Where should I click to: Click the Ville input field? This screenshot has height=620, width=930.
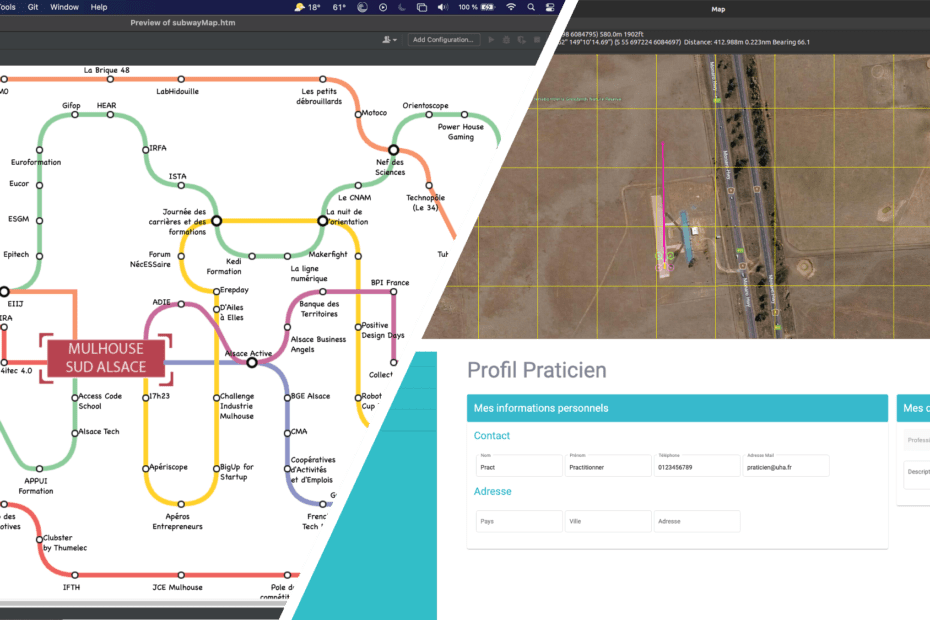608,522
